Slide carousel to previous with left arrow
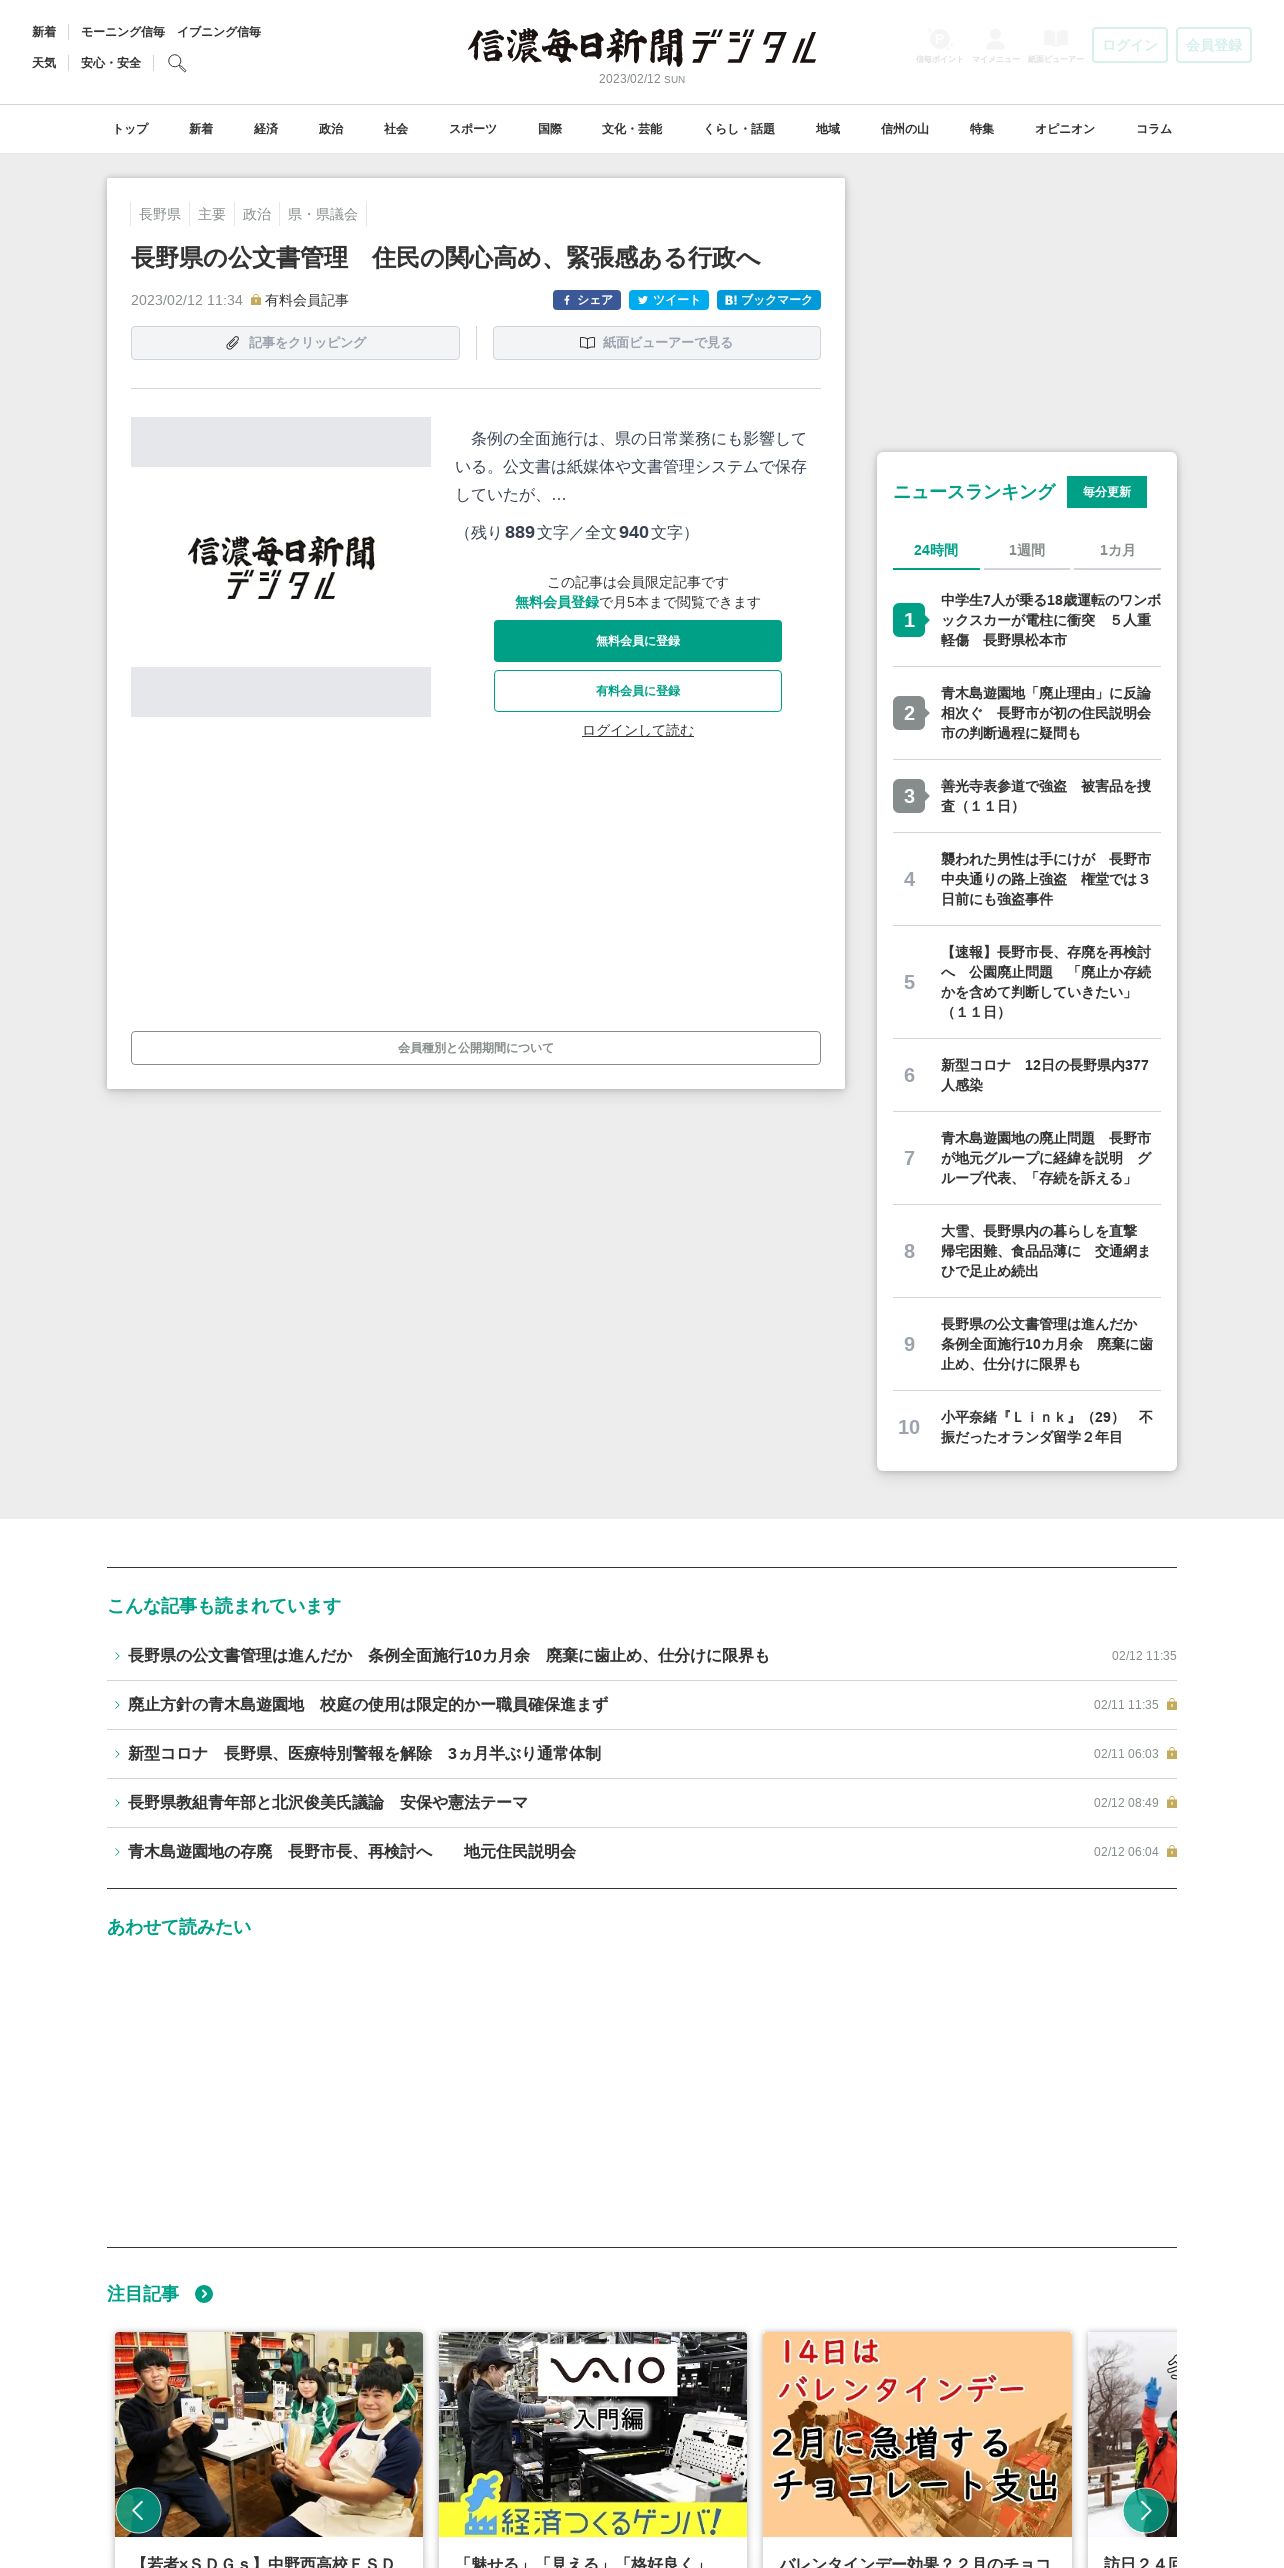 pos(139,2510)
